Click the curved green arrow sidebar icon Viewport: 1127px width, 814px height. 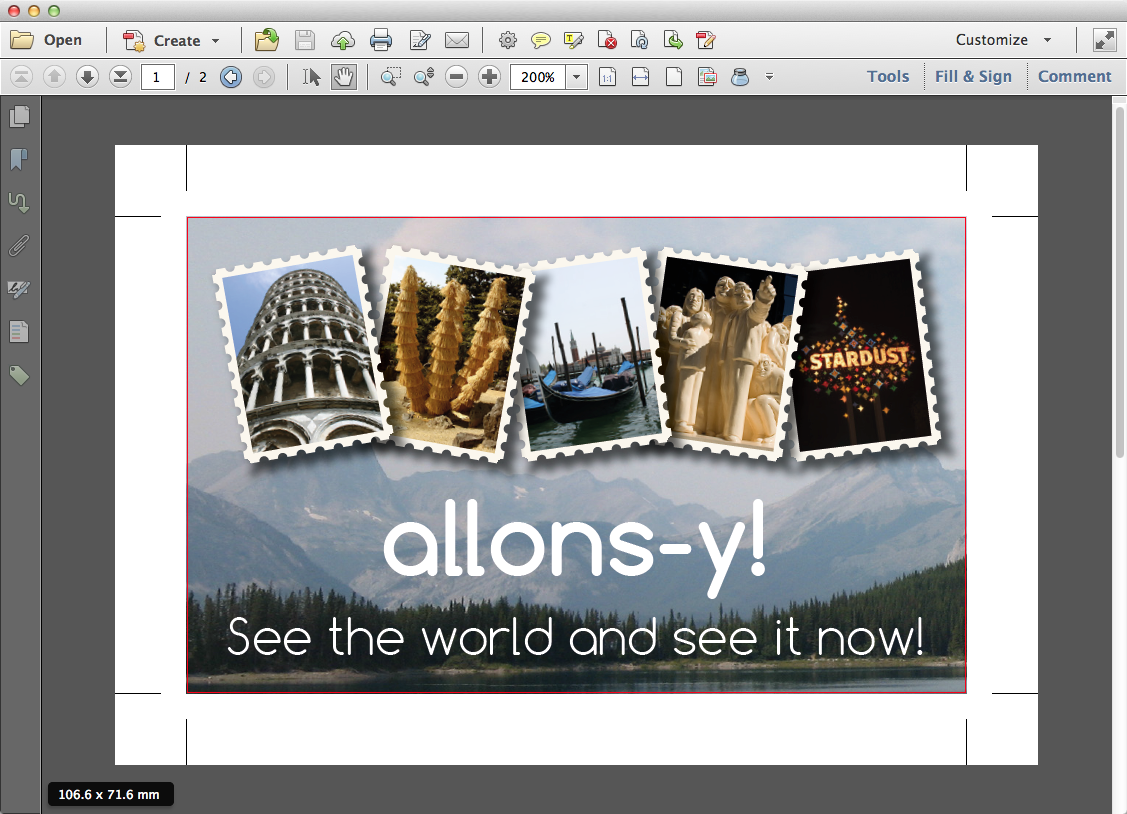(19, 203)
